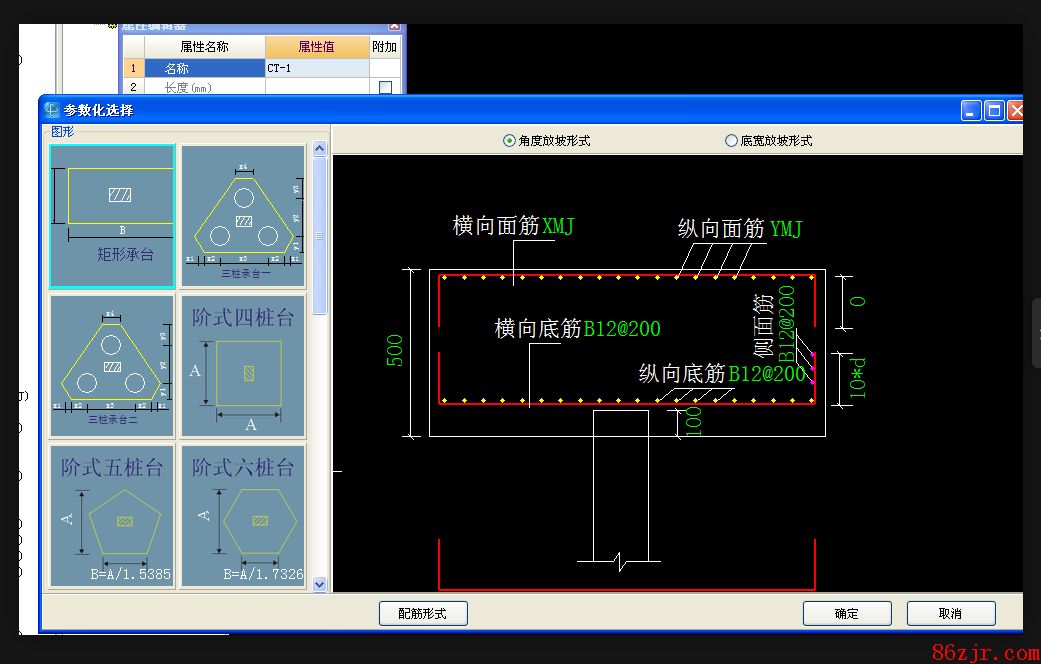Switch to 底宽放坡形式 radio option
Screen dimensions: 1041x664
(731, 141)
